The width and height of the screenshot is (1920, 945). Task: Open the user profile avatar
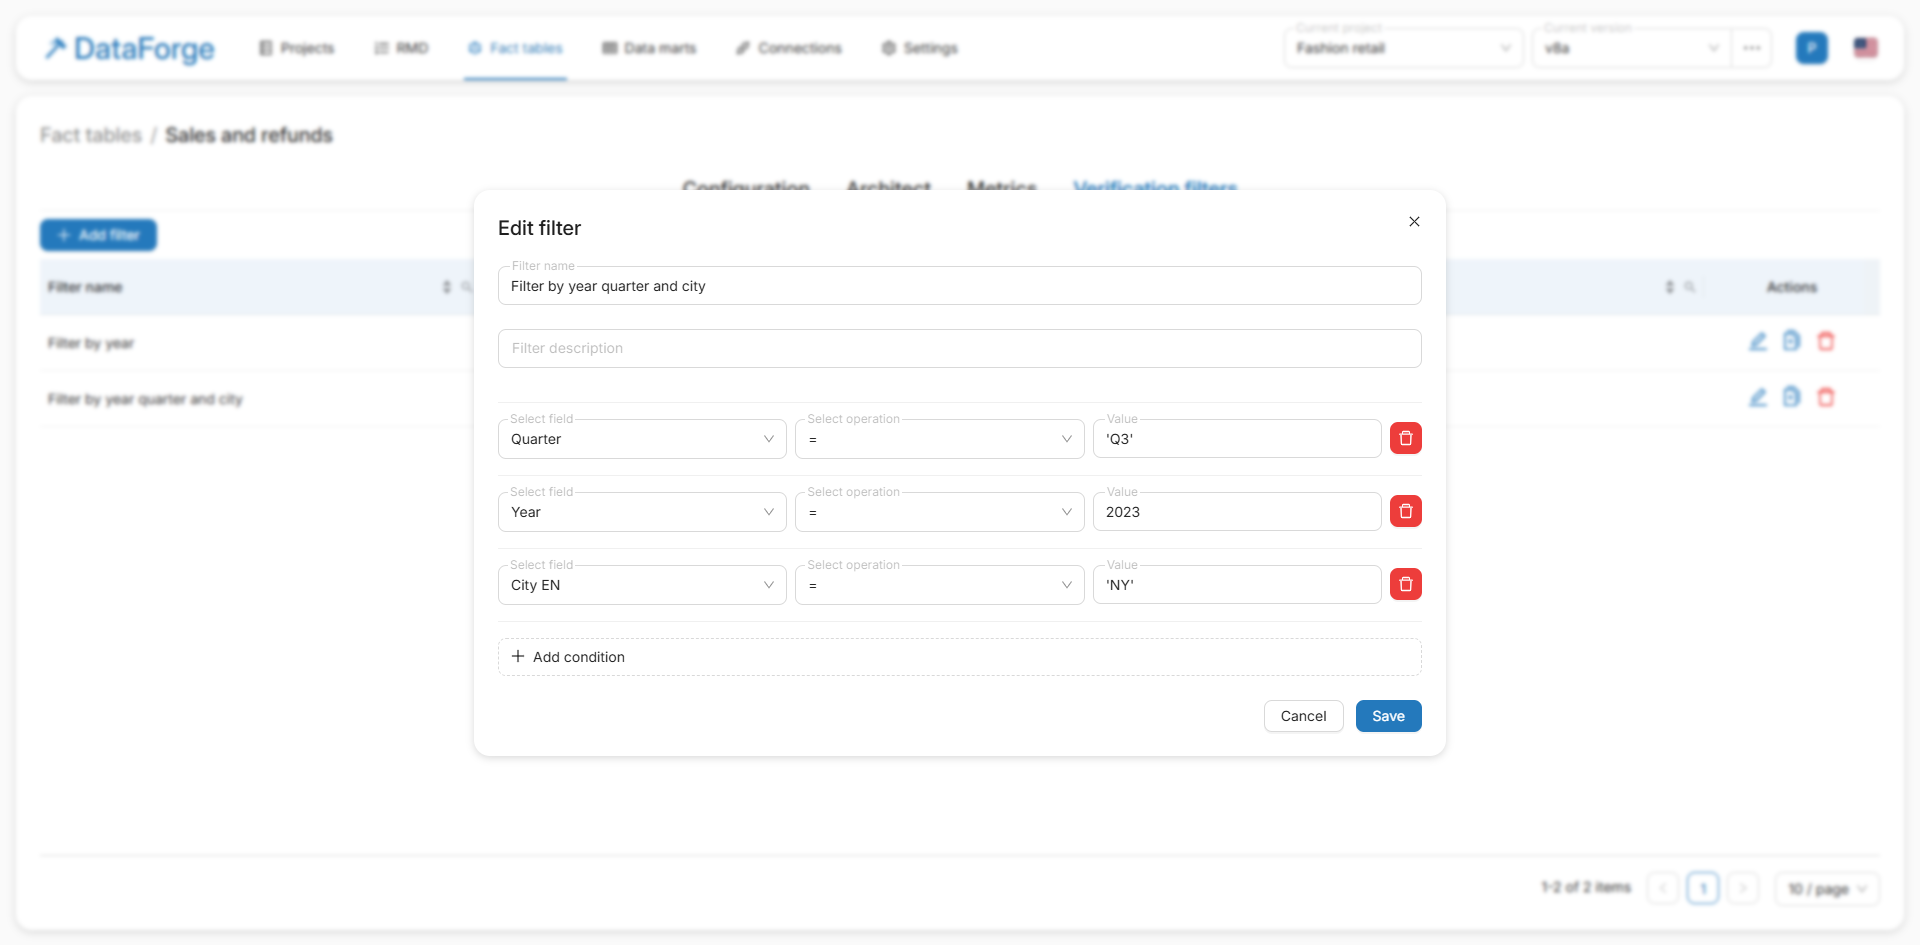click(1811, 48)
